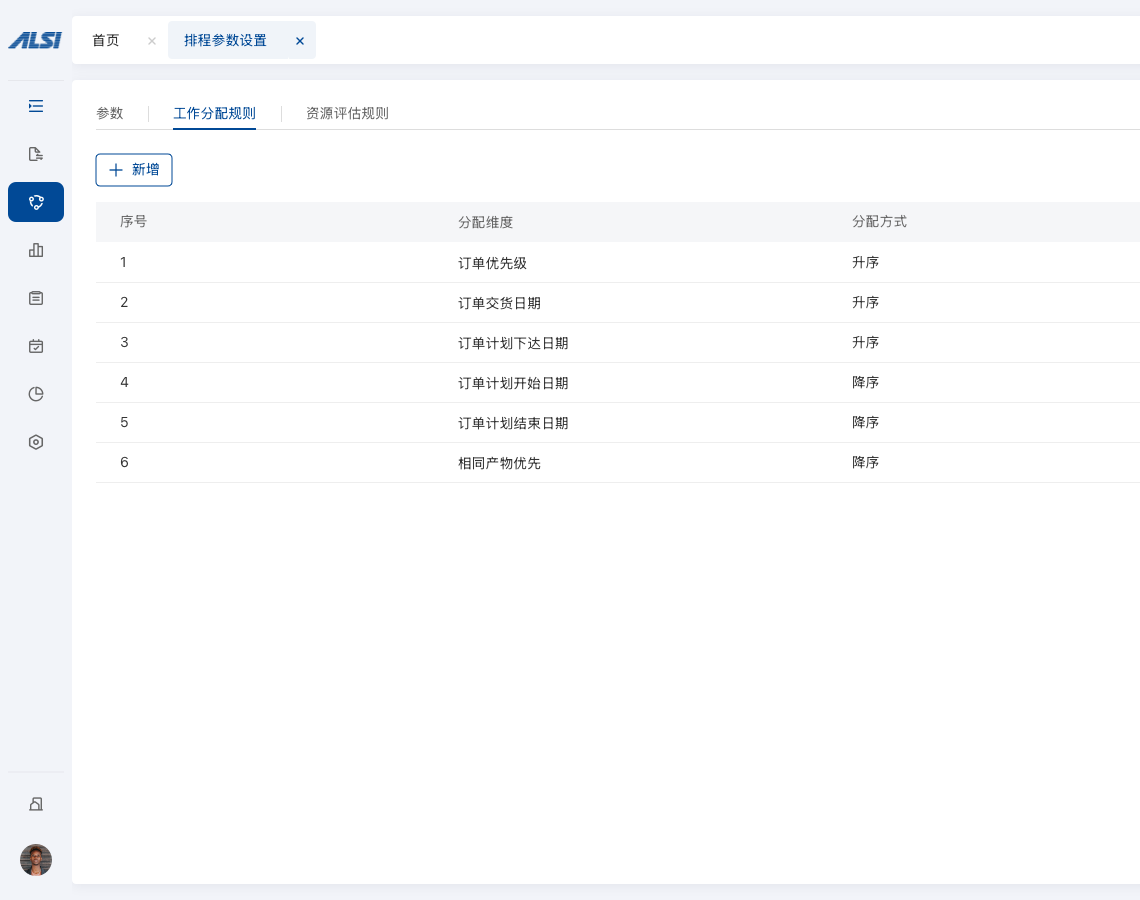Close the 首页 tab
Viewport: 1140px width, 900px height.
152,41
